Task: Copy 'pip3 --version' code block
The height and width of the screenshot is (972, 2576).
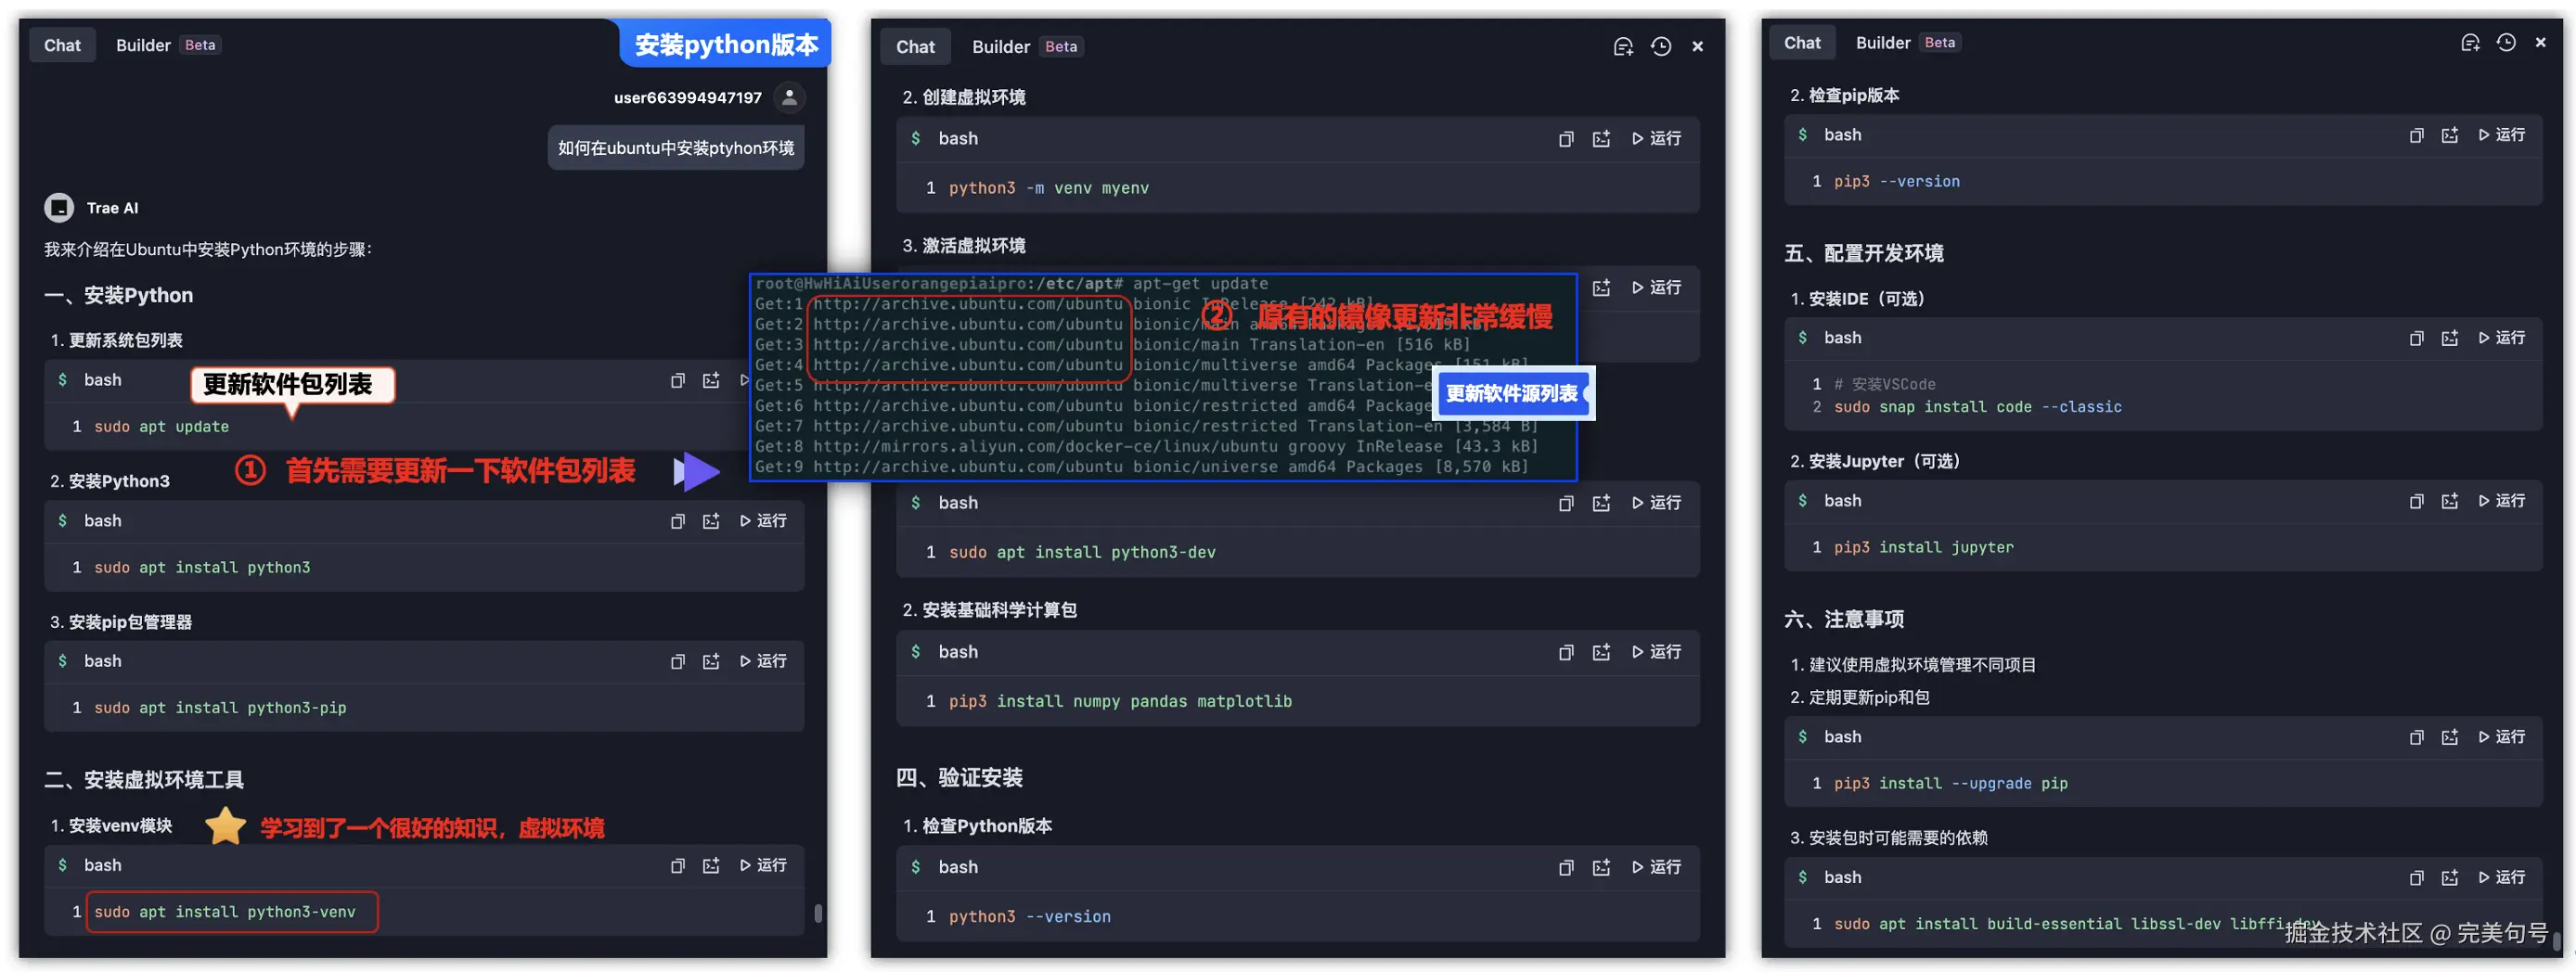Action: pyautogui.click(x=2416, y=136)
